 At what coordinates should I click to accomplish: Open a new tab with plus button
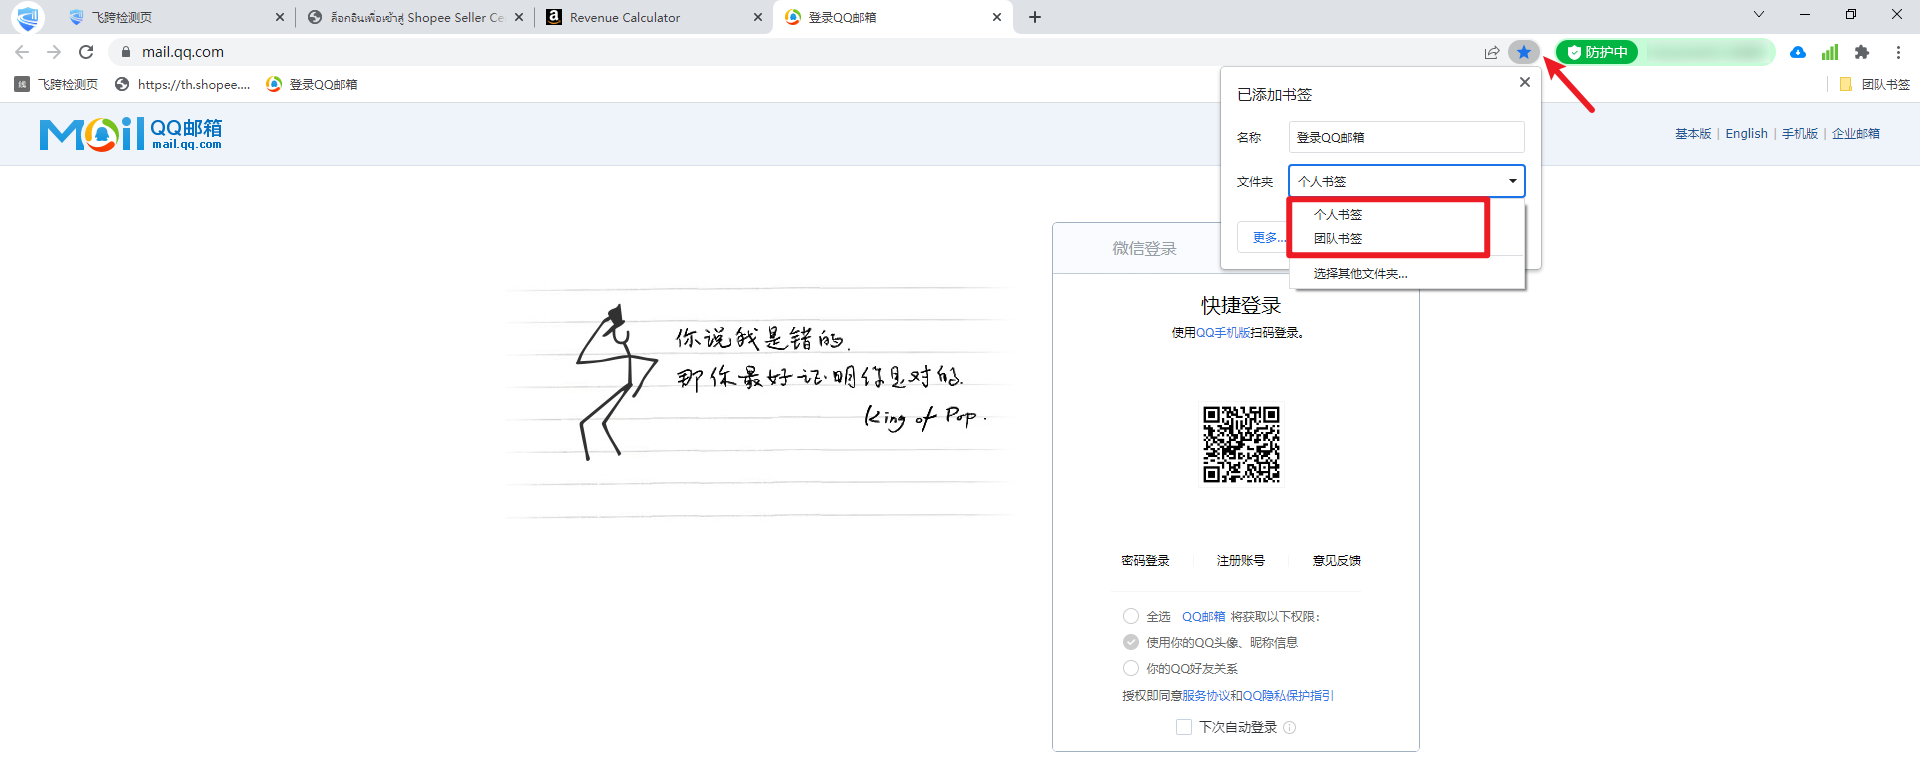click(1035, 17)
